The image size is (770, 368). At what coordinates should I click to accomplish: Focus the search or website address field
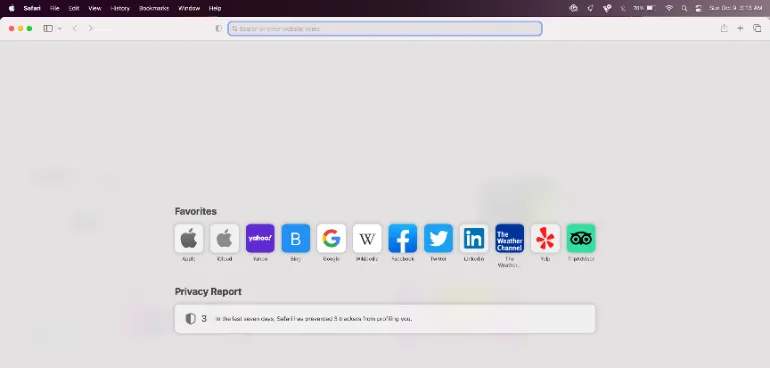point(385,28)
